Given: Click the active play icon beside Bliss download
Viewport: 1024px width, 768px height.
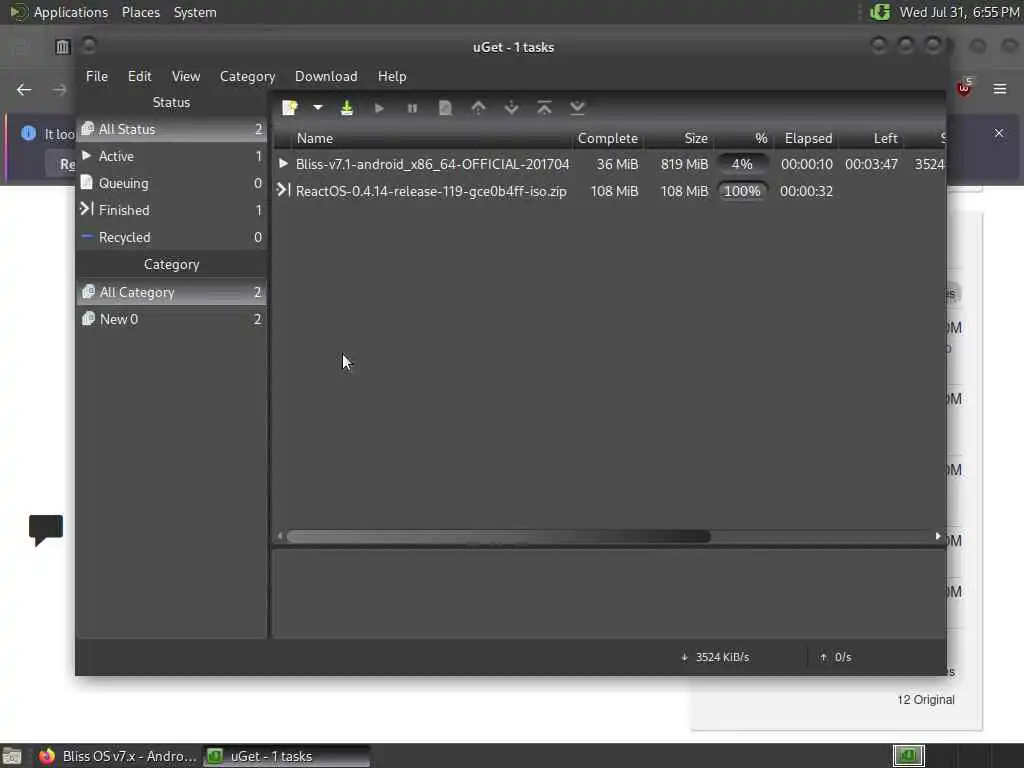Looking at the screenshot, I should click(283, 163).
